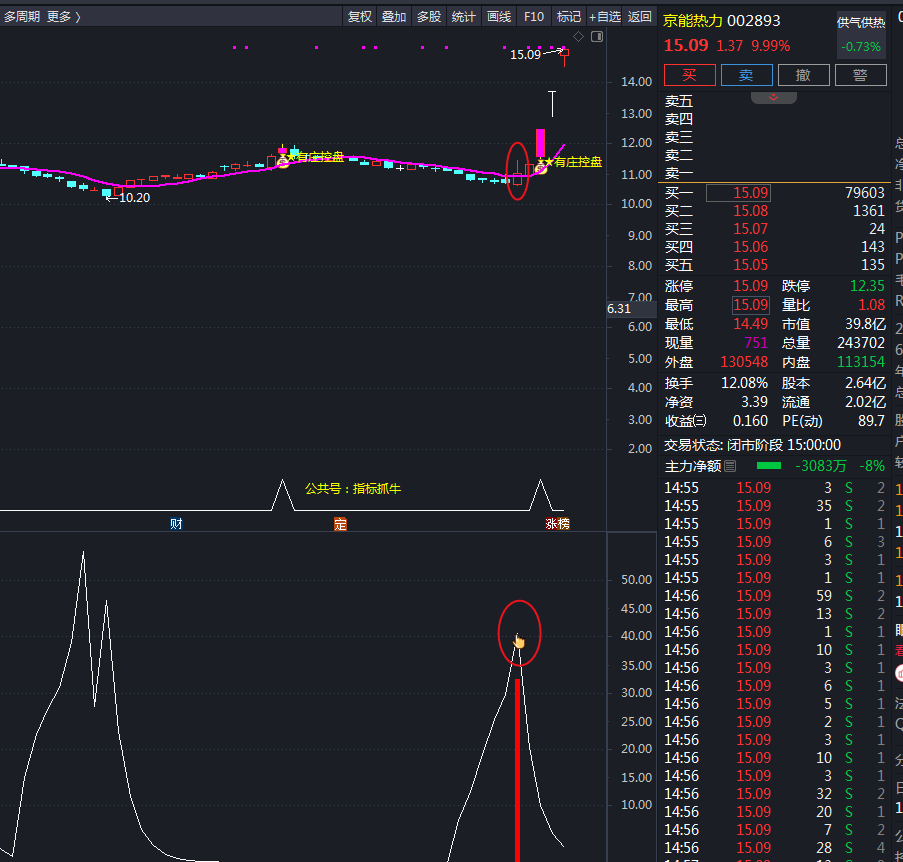Screen dimensions: 903x862
Task: Open the 多周期 period selector
Action: point(22,17)
